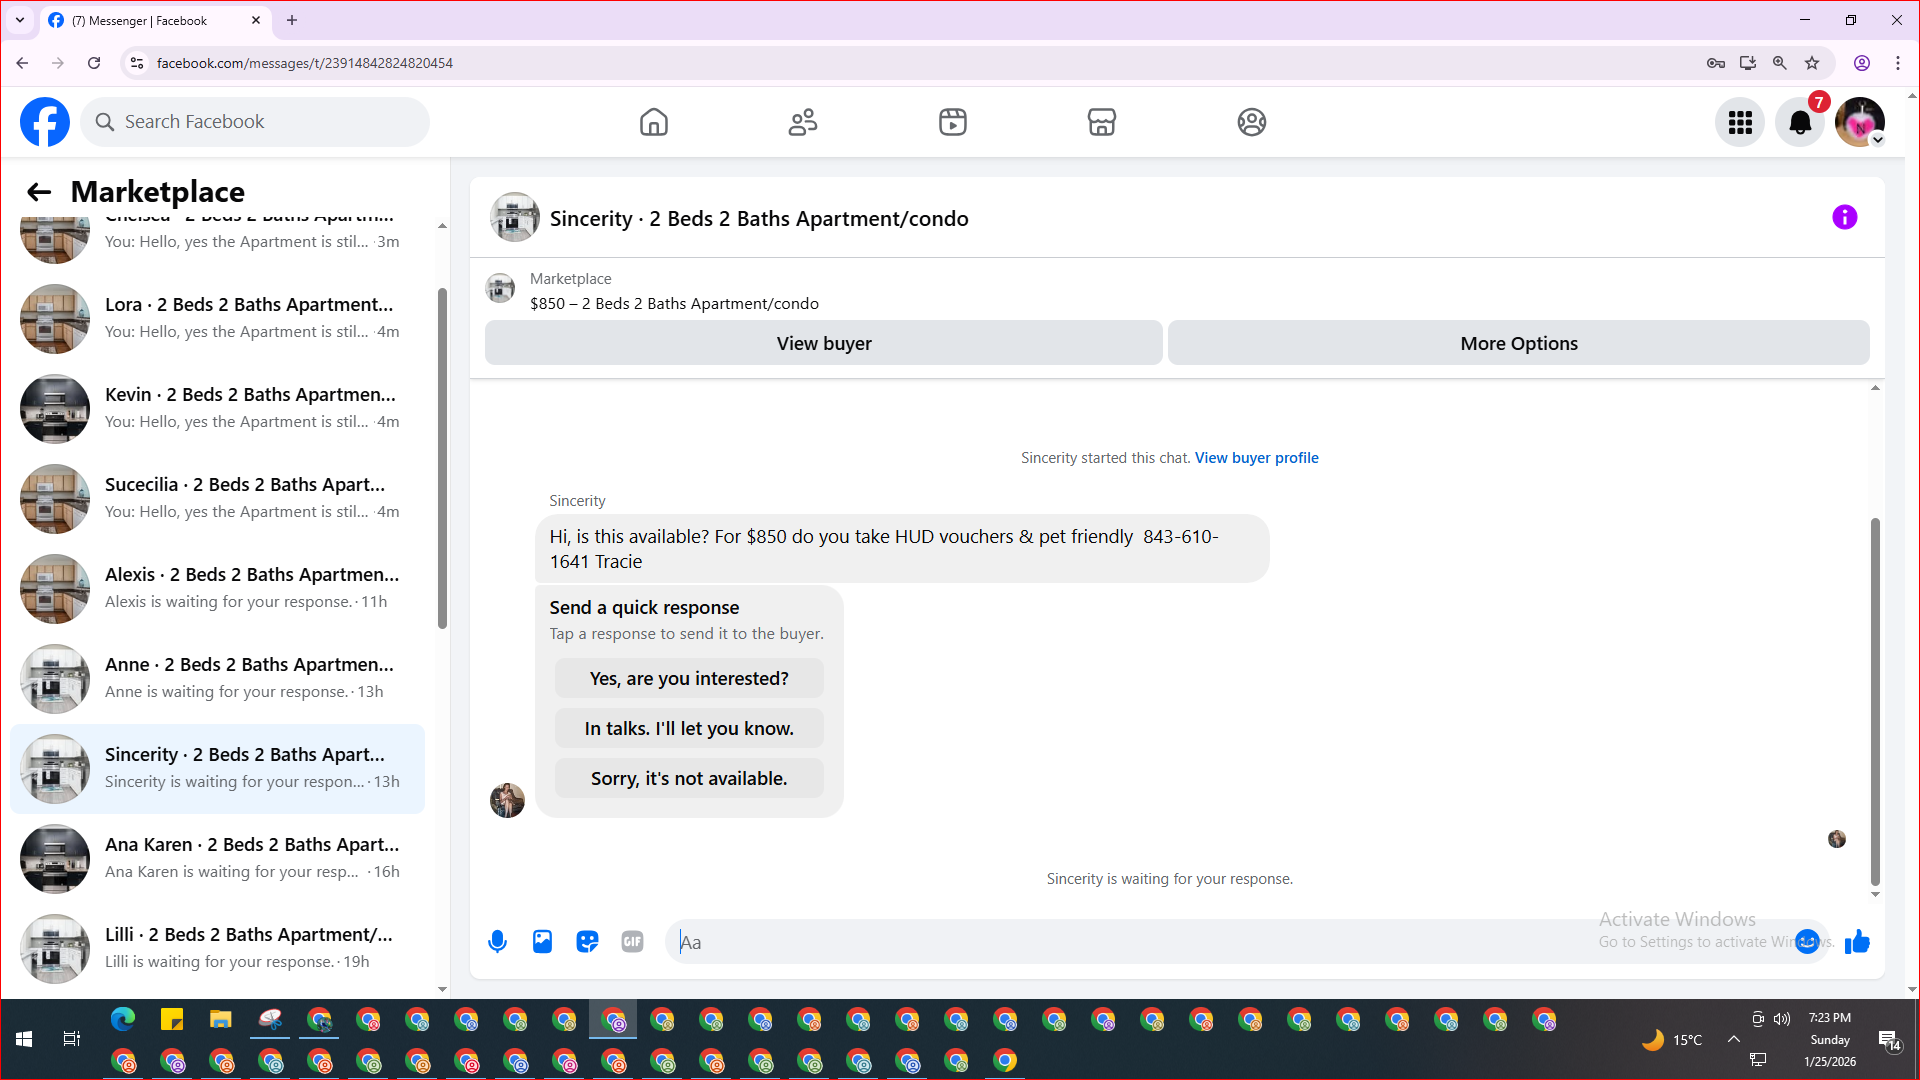Viewport: 1920px width, 1080px height.
Task: Send a voice clip with microphone icon
Action: [497, 942]
